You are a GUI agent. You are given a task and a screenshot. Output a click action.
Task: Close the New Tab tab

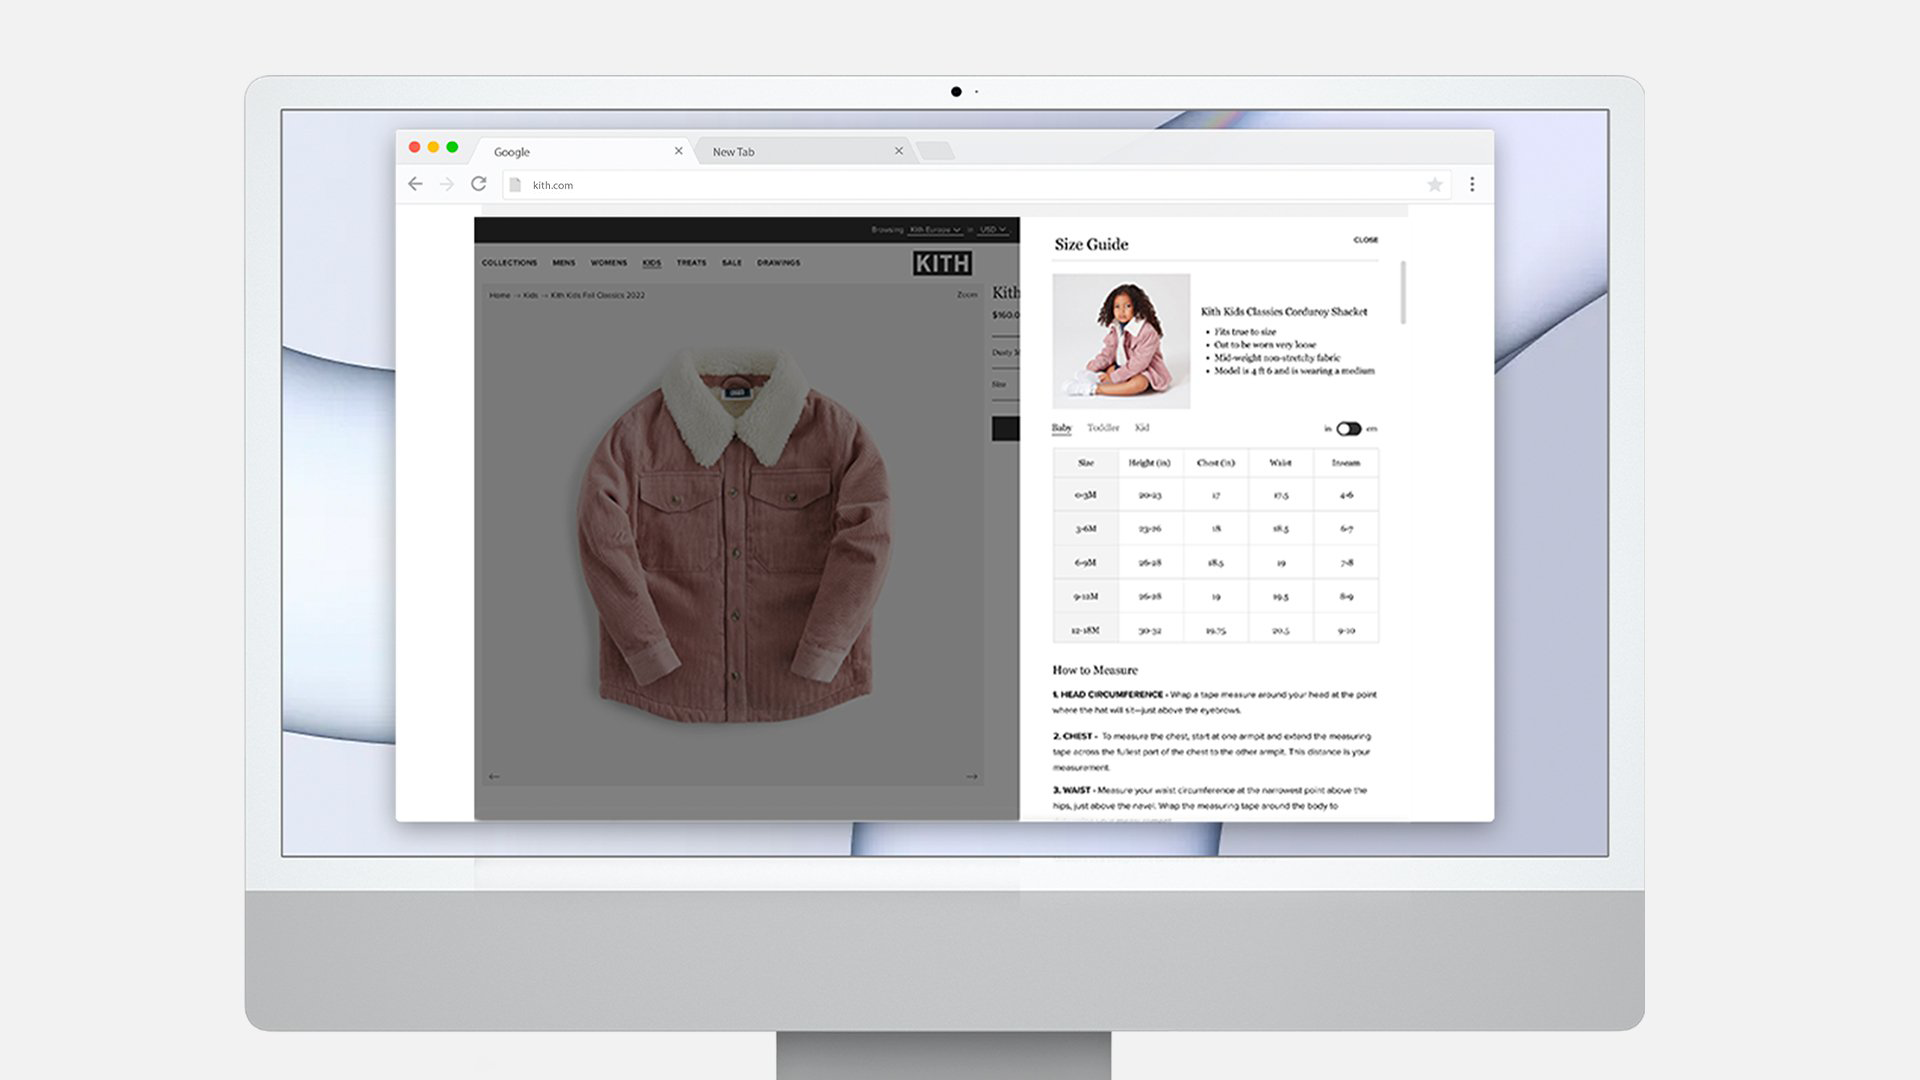(898, 151)
